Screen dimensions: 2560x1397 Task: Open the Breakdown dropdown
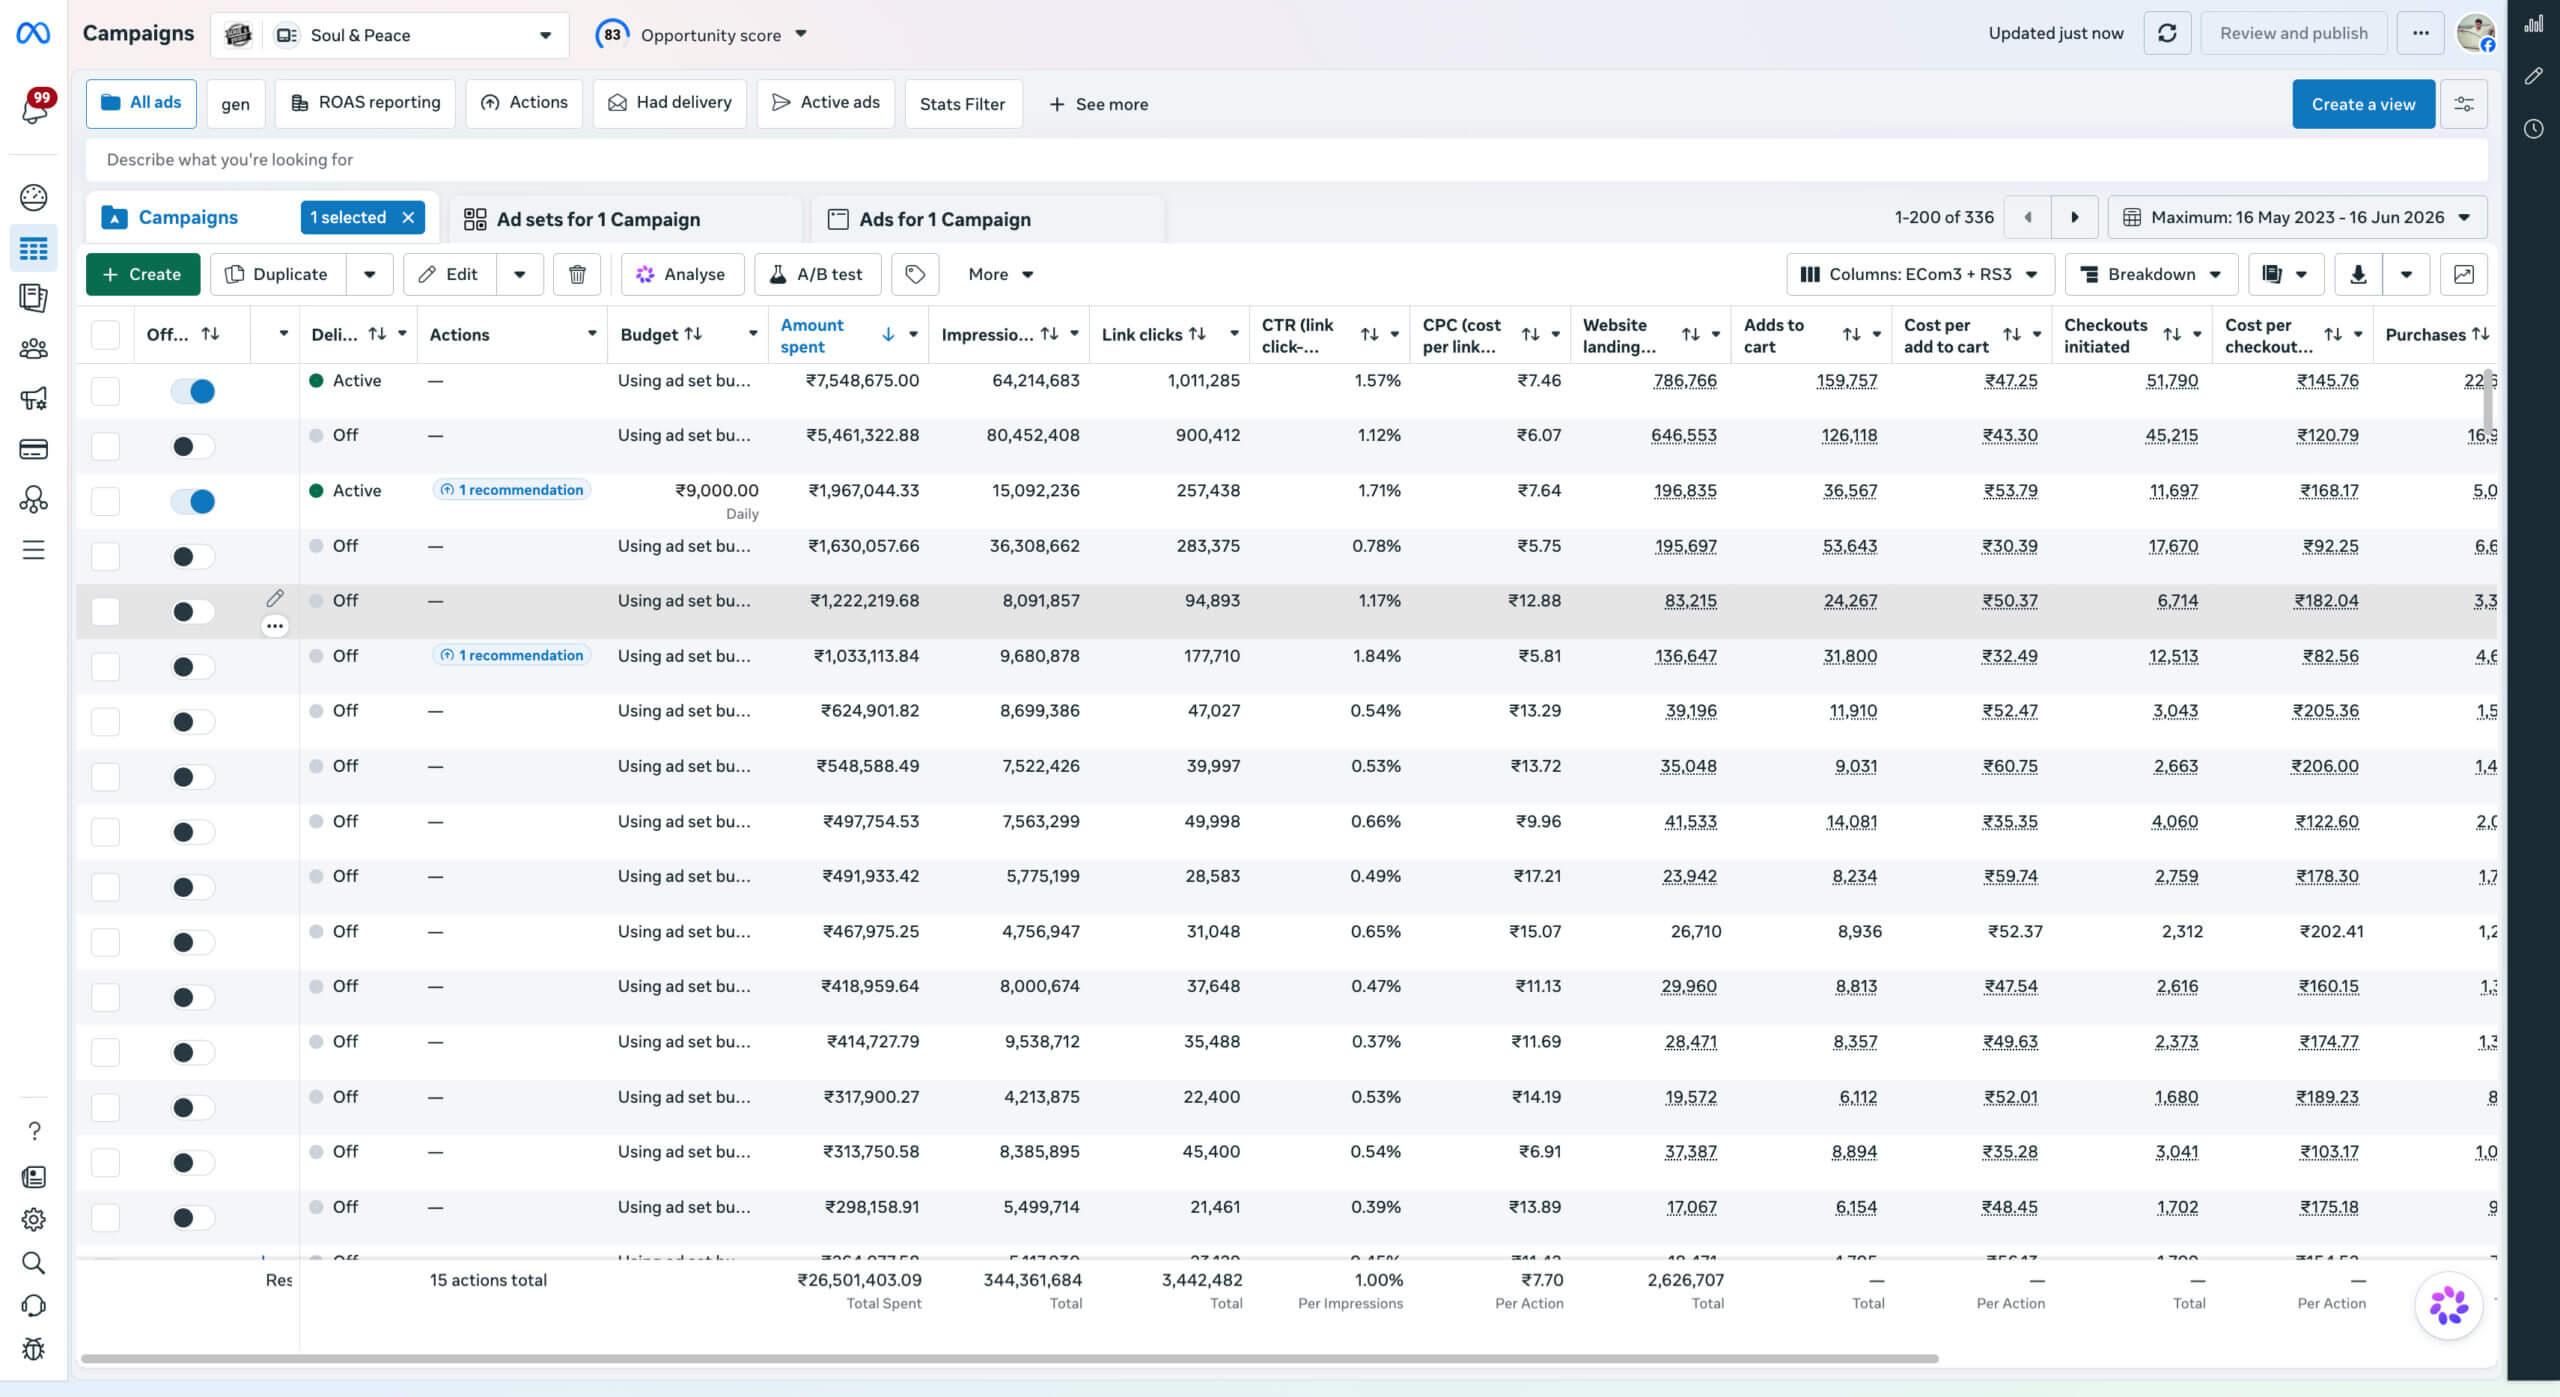coord(2152,274)
